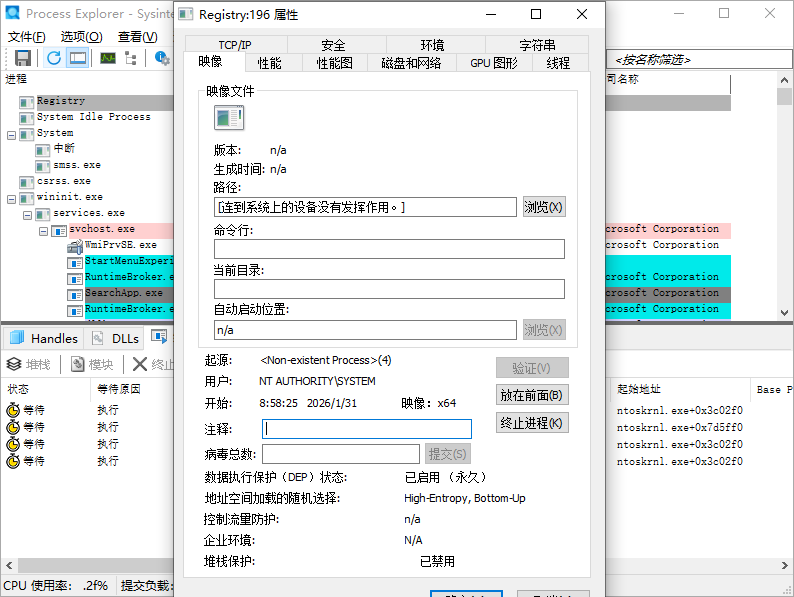
Task: Click the SearchApp.exe process icon
Action: pos(75,295)
